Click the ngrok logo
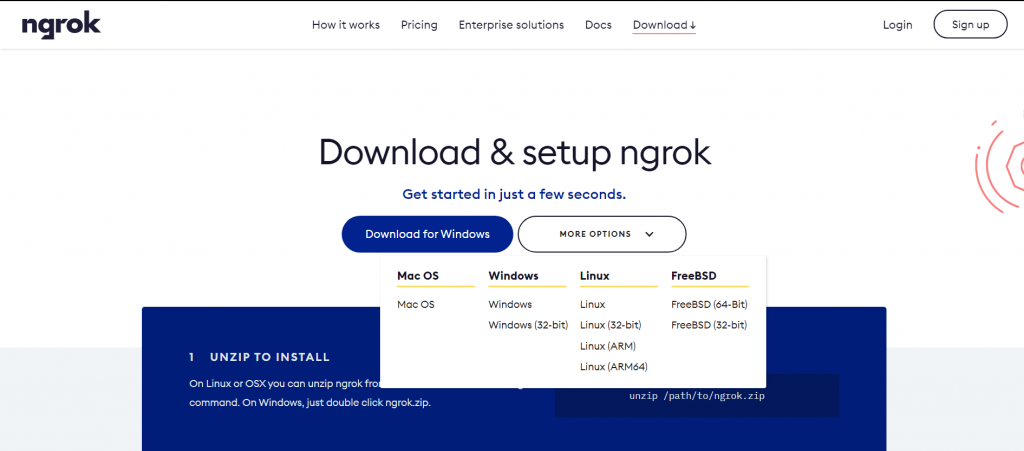Image resolution: width=1024 pixels, height=451 pixels. pyautogui.click(x=61, y=25)
